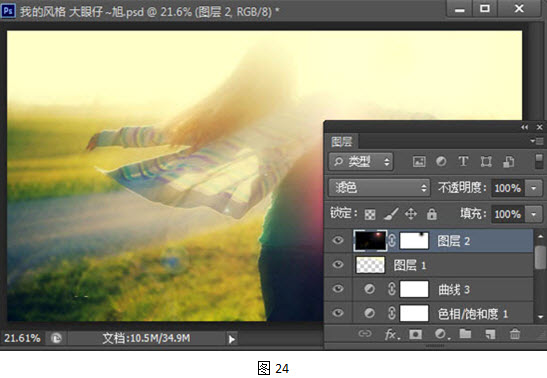Click the delete layer trash icon
547x378 pixels.
515,334
